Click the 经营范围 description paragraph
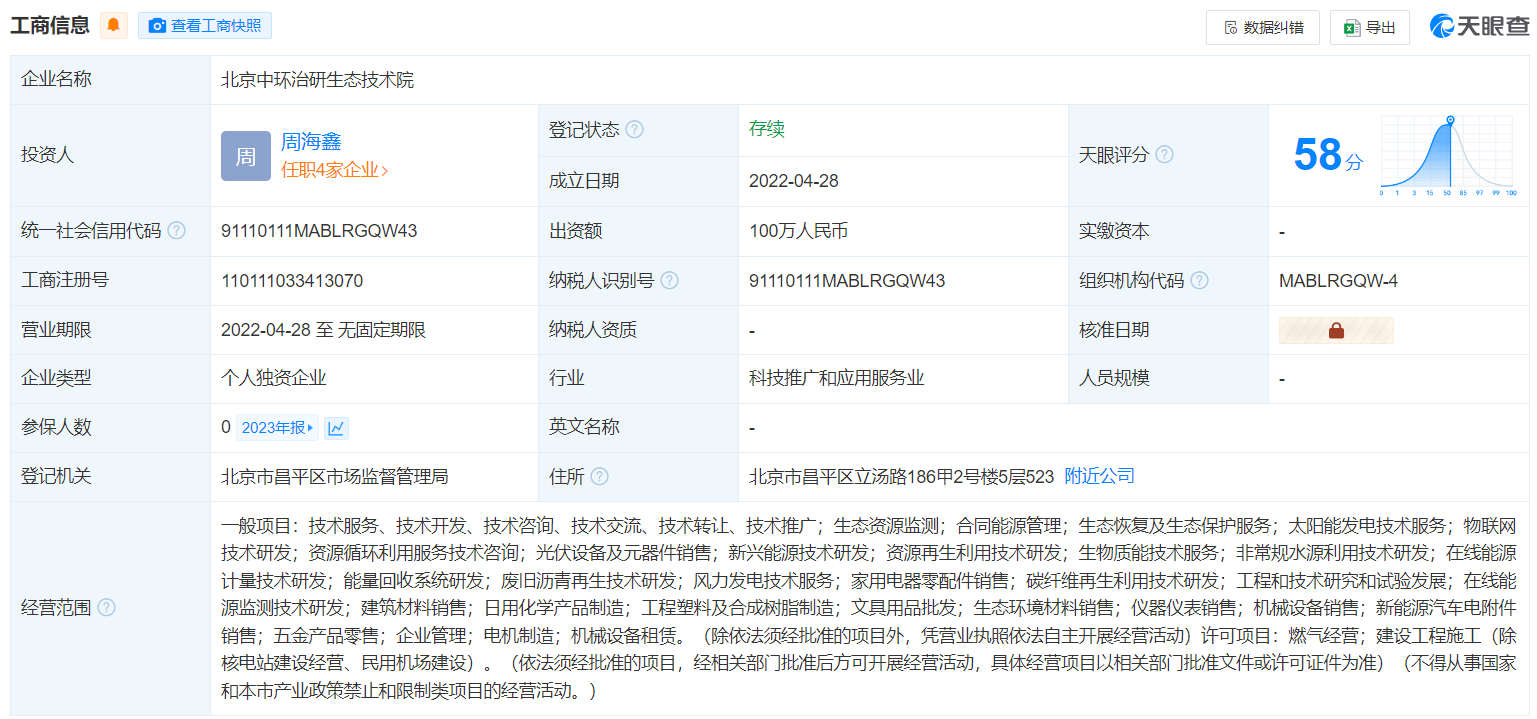 tap(868, 608)
